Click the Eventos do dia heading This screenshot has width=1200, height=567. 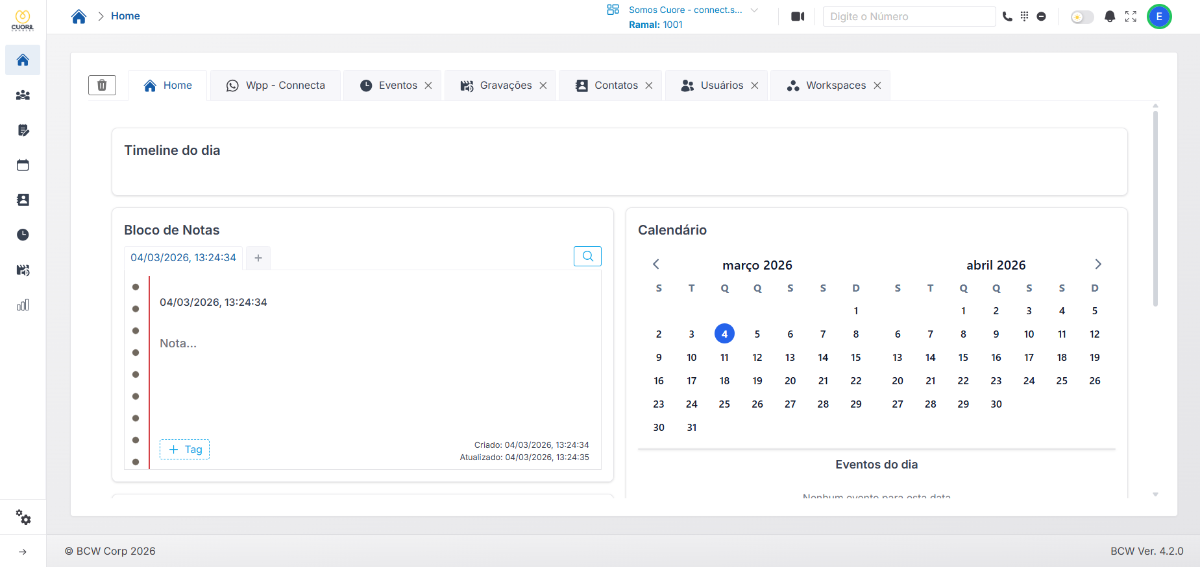877,464
